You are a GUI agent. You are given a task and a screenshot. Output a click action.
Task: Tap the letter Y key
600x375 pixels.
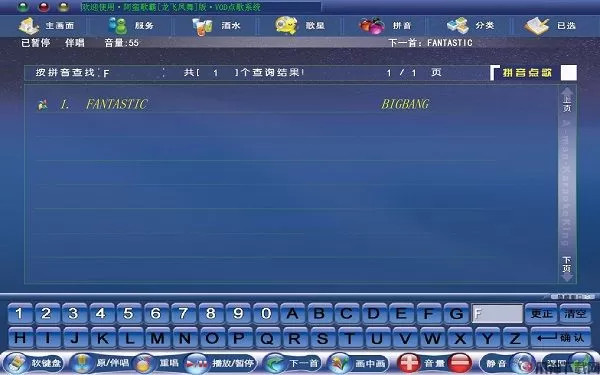point(487,338)
